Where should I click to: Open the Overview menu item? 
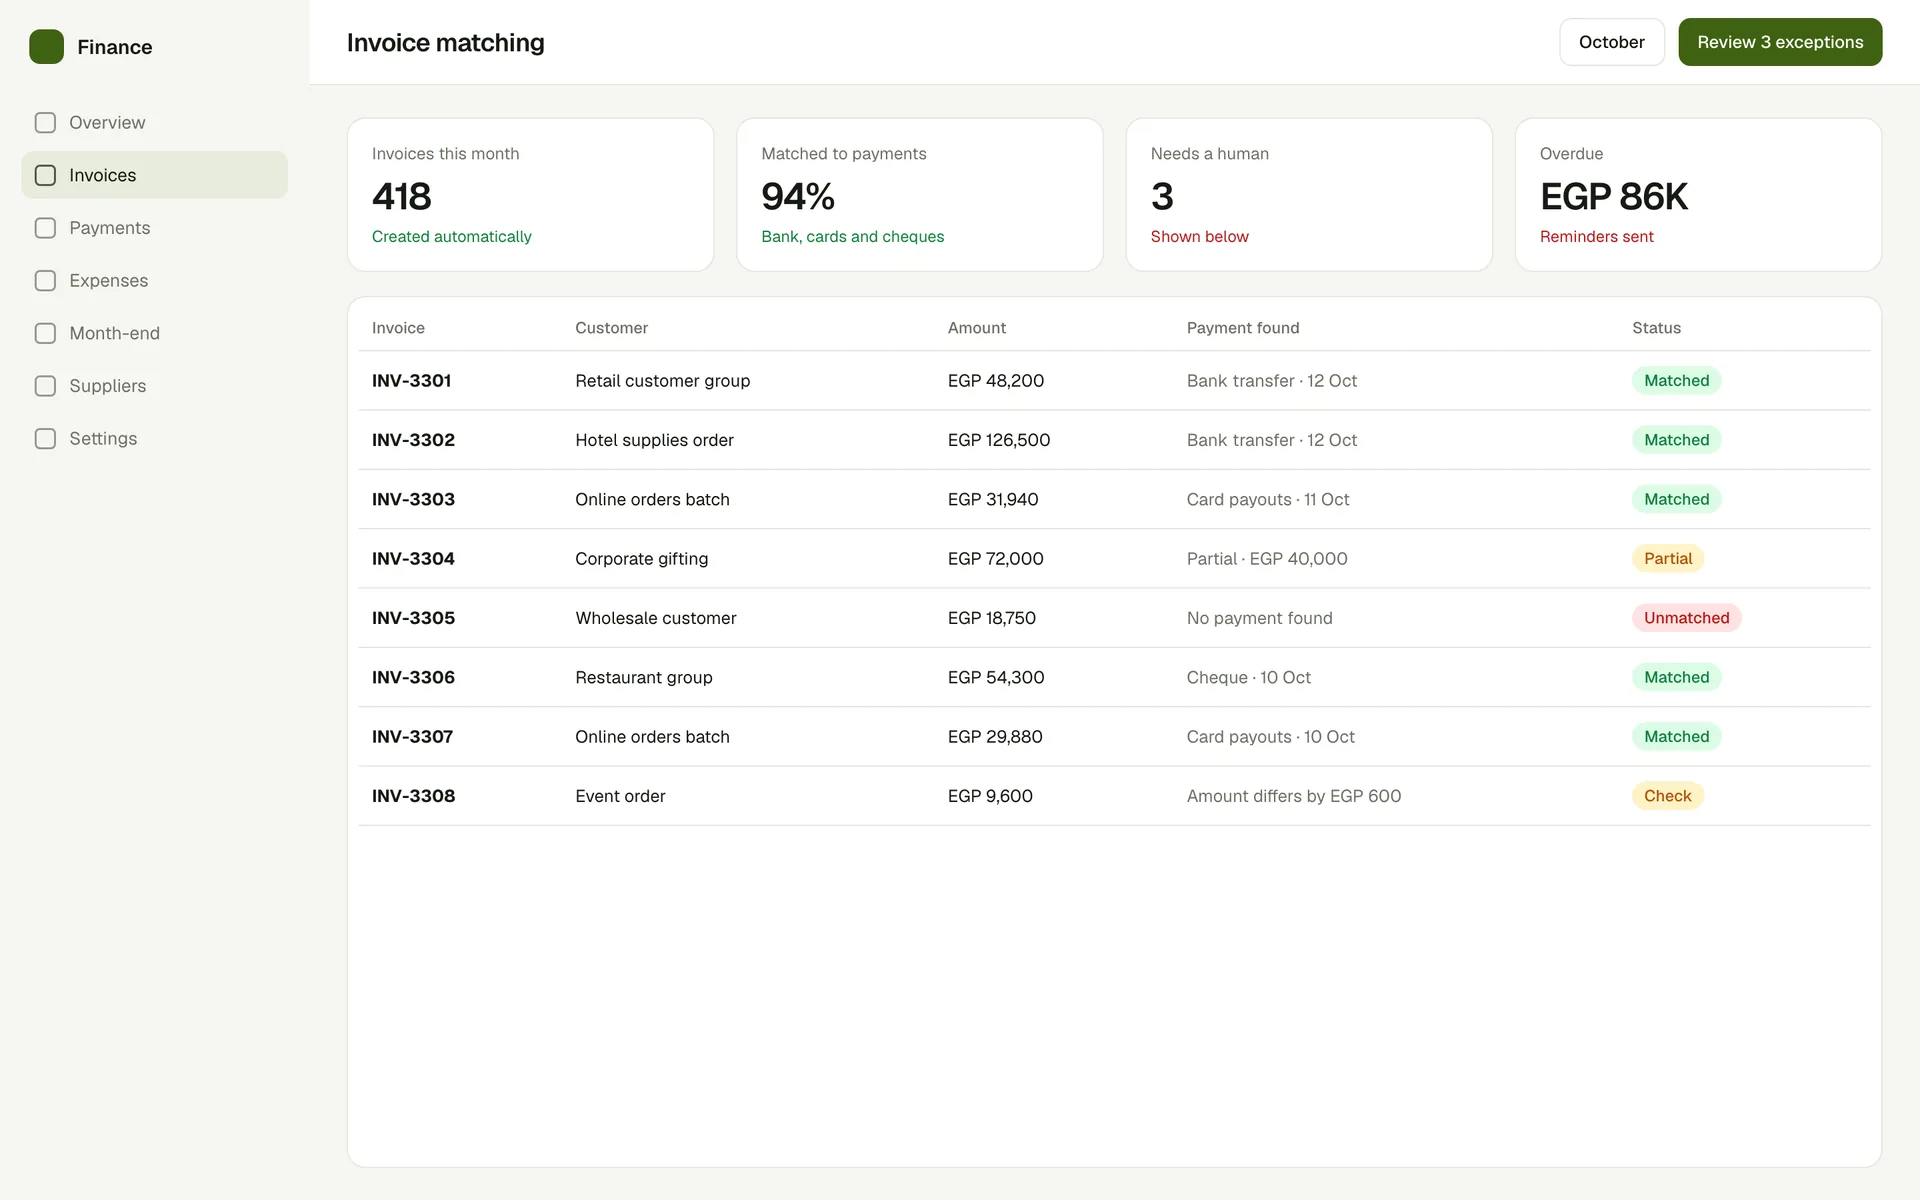154,123
